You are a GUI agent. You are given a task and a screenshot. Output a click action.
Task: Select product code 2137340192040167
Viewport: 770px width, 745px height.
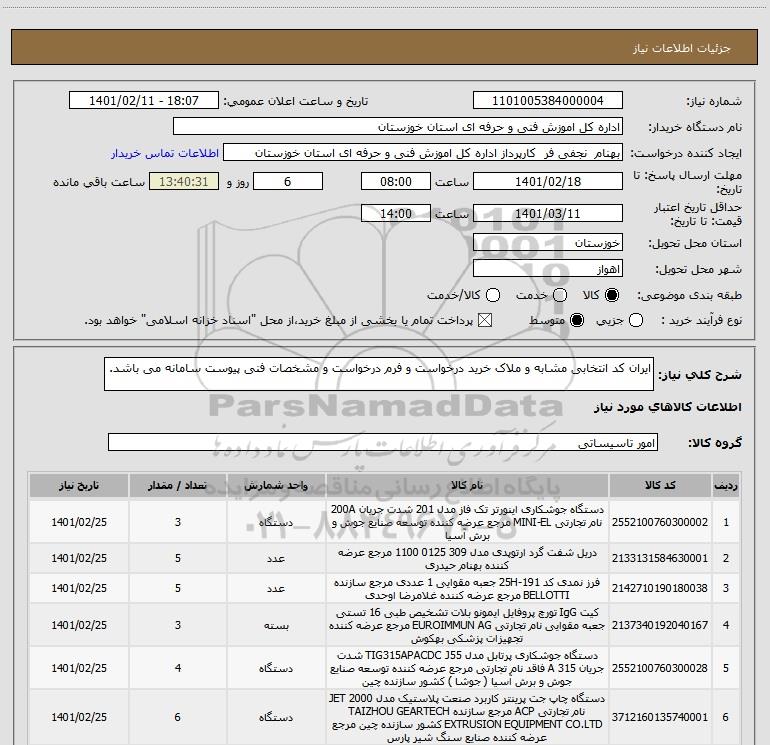pos(660,625)
